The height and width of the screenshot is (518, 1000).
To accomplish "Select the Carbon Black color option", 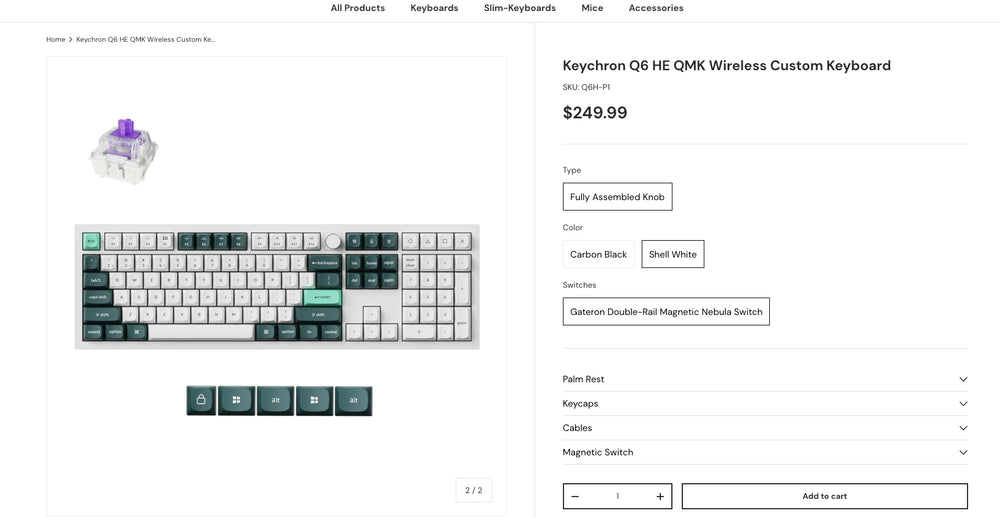I will 599,254.
